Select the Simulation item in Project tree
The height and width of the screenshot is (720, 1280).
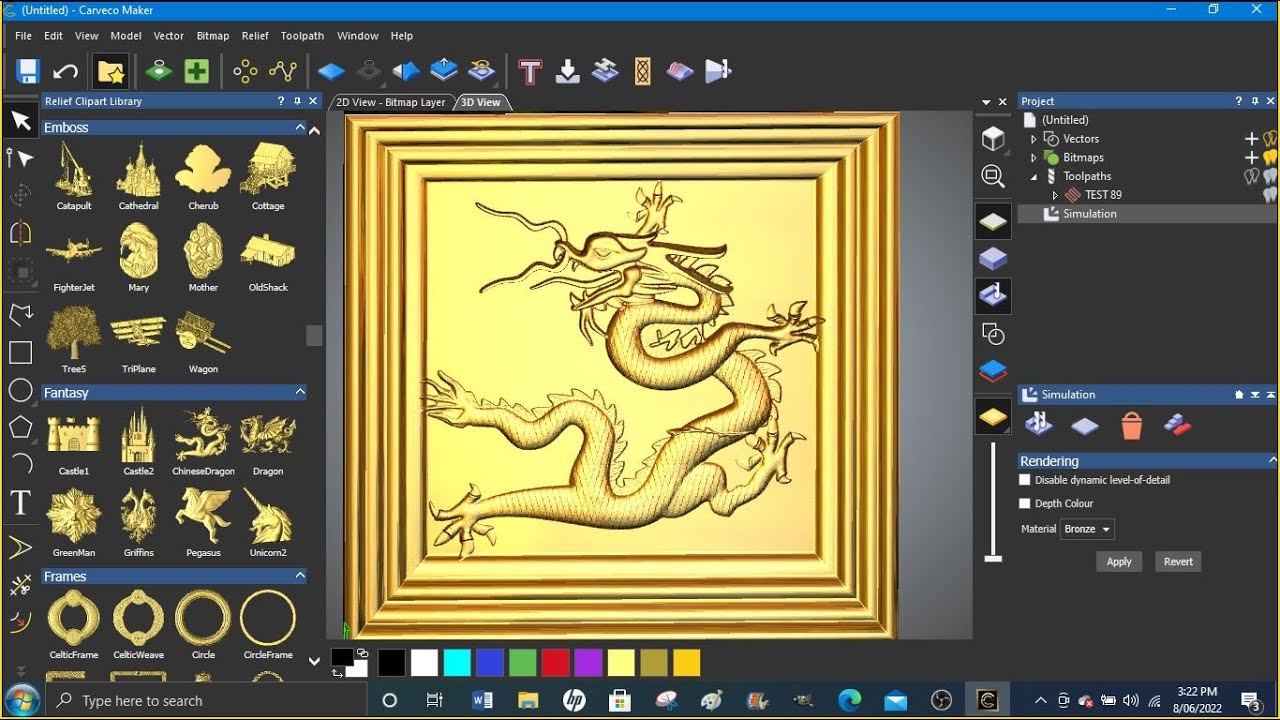click(x=1090, y=214)
